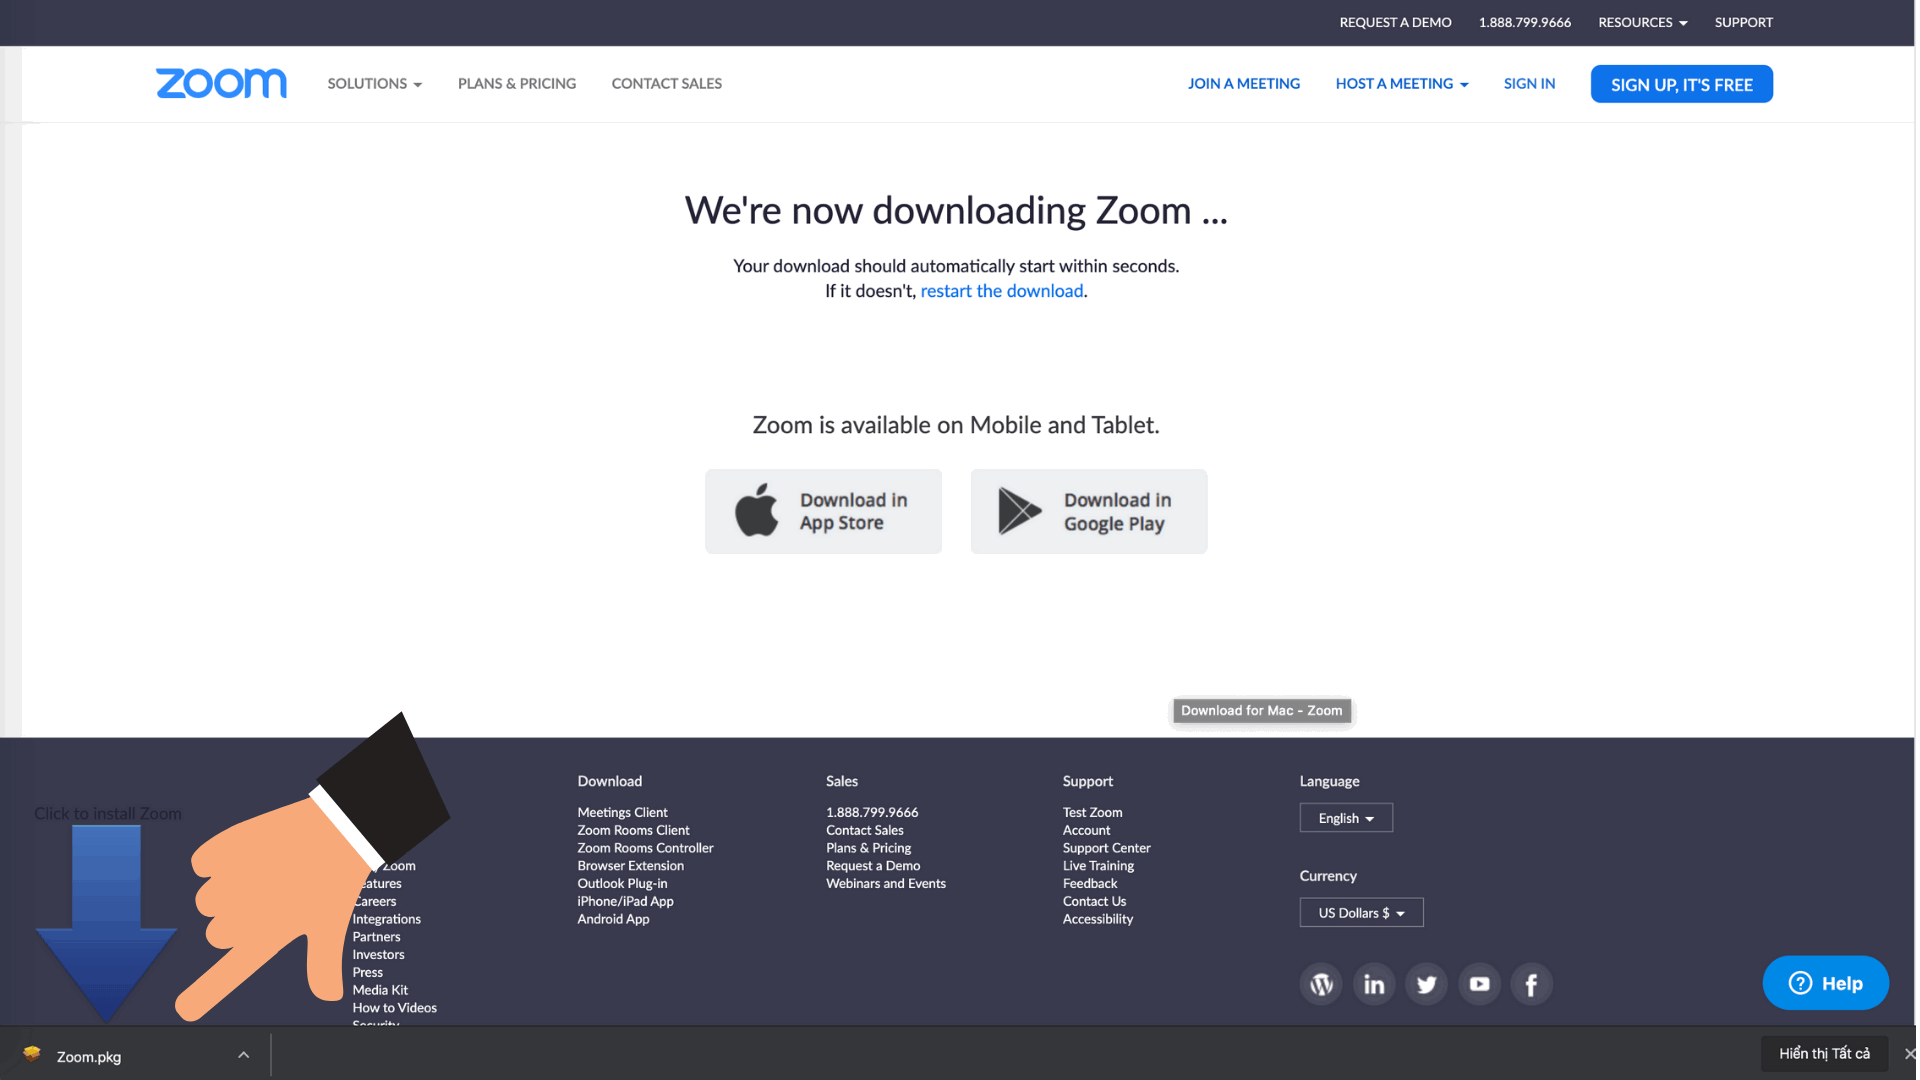
Task: Open Account footer link
Action: click(x=1086, y=831)
